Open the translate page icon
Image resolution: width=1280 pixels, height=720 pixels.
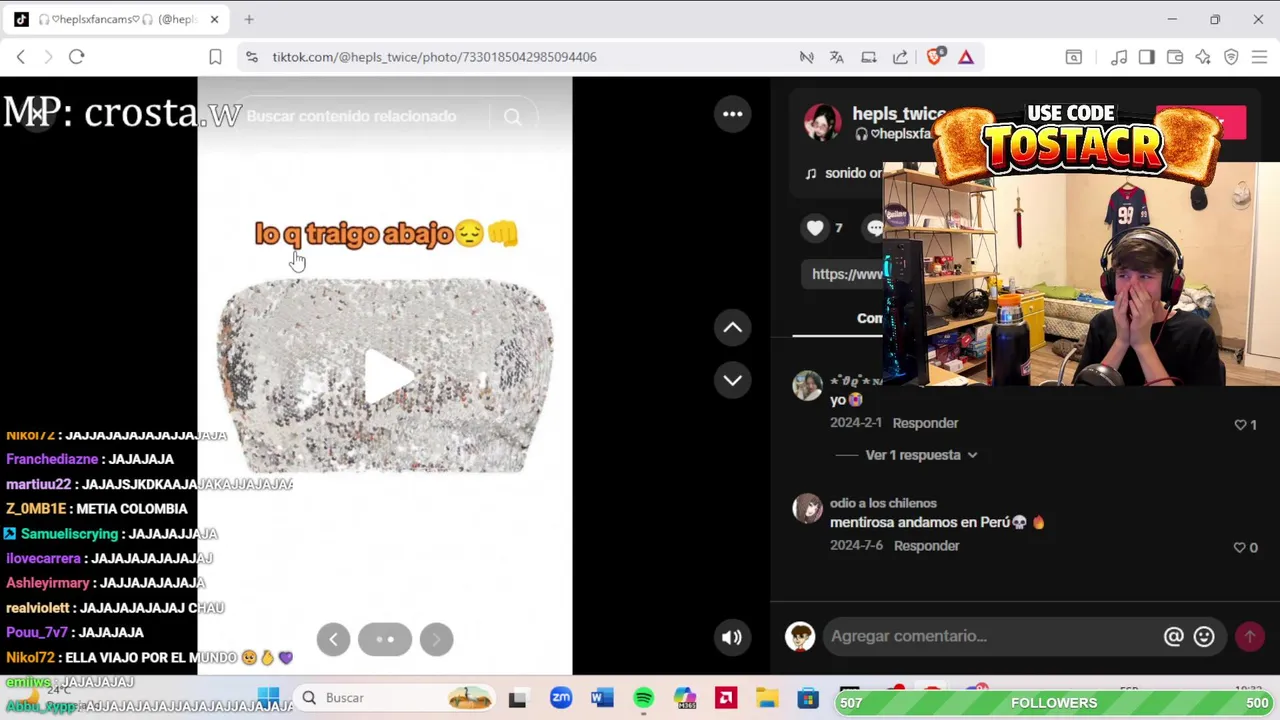(836, 57)
